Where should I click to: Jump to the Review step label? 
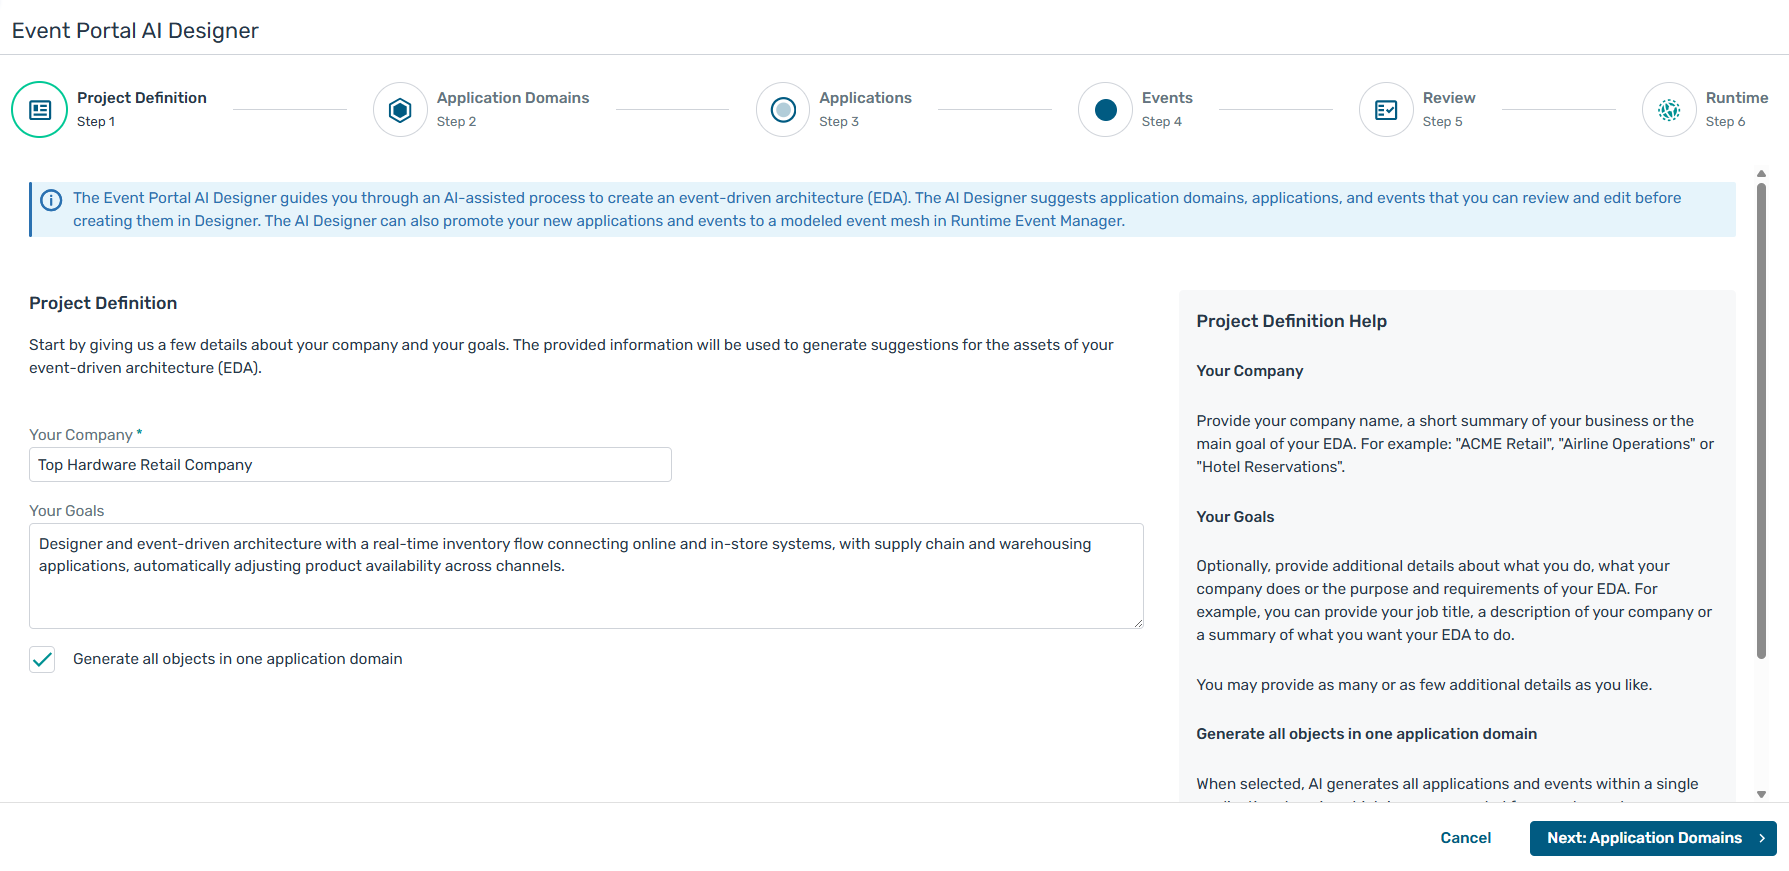[1448, 98]
